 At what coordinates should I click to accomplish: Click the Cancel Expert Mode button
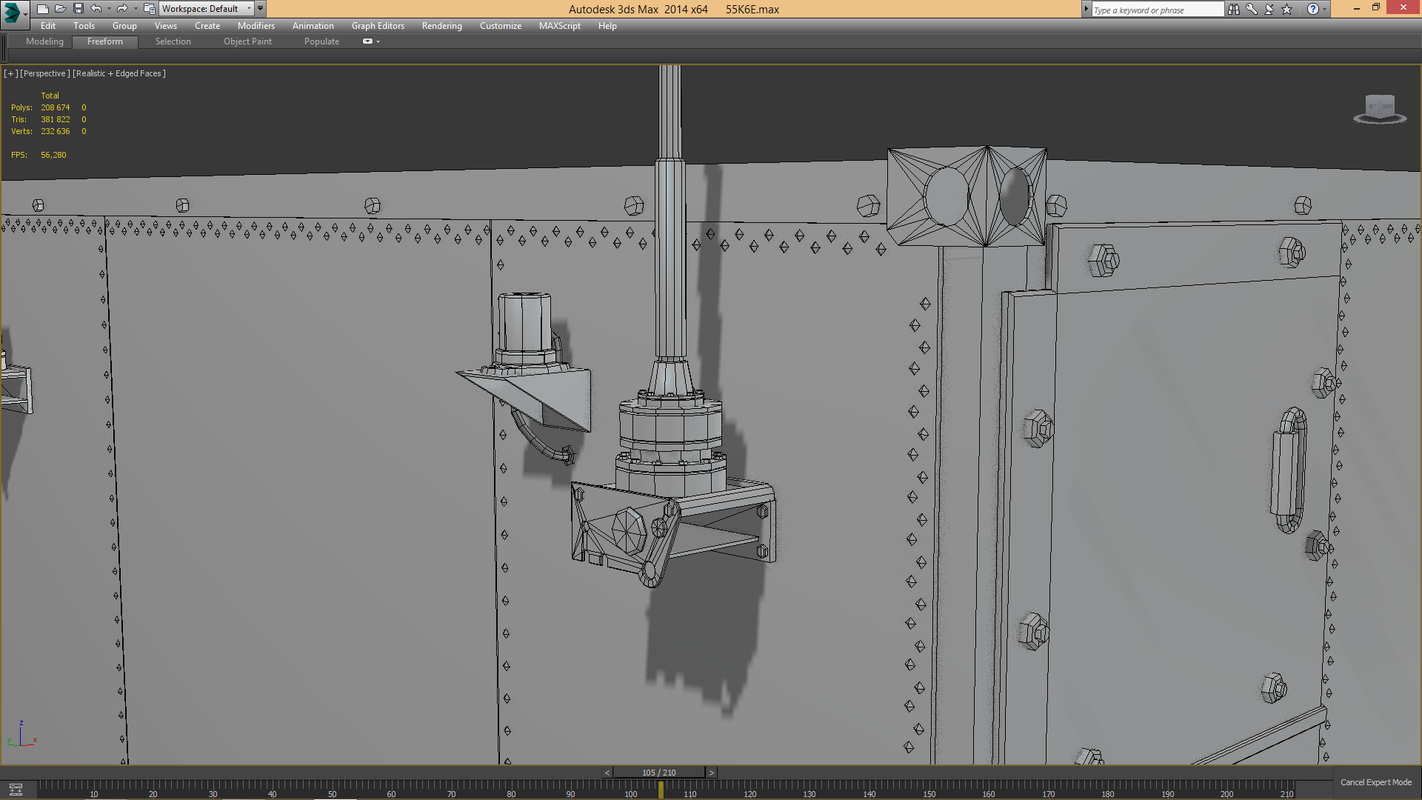pos(1375,783)
